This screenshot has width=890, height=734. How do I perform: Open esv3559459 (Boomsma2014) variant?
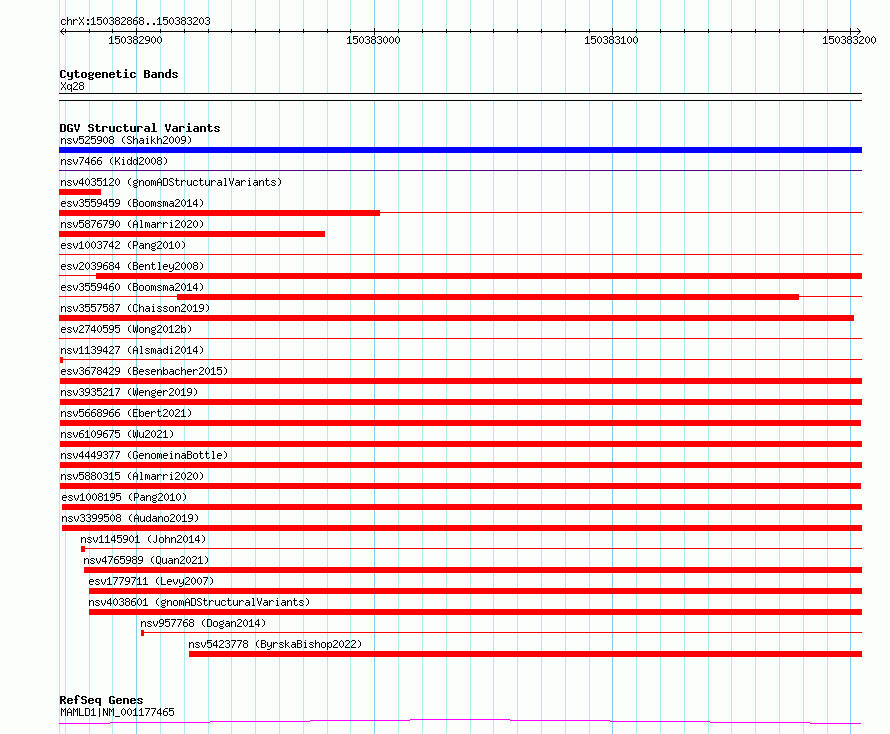pos(132,203)
